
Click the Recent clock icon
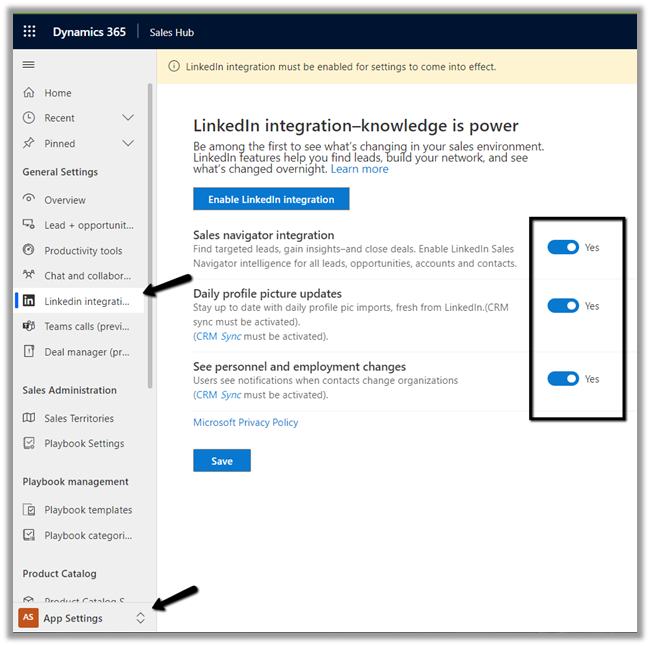(x=29, y=118)
